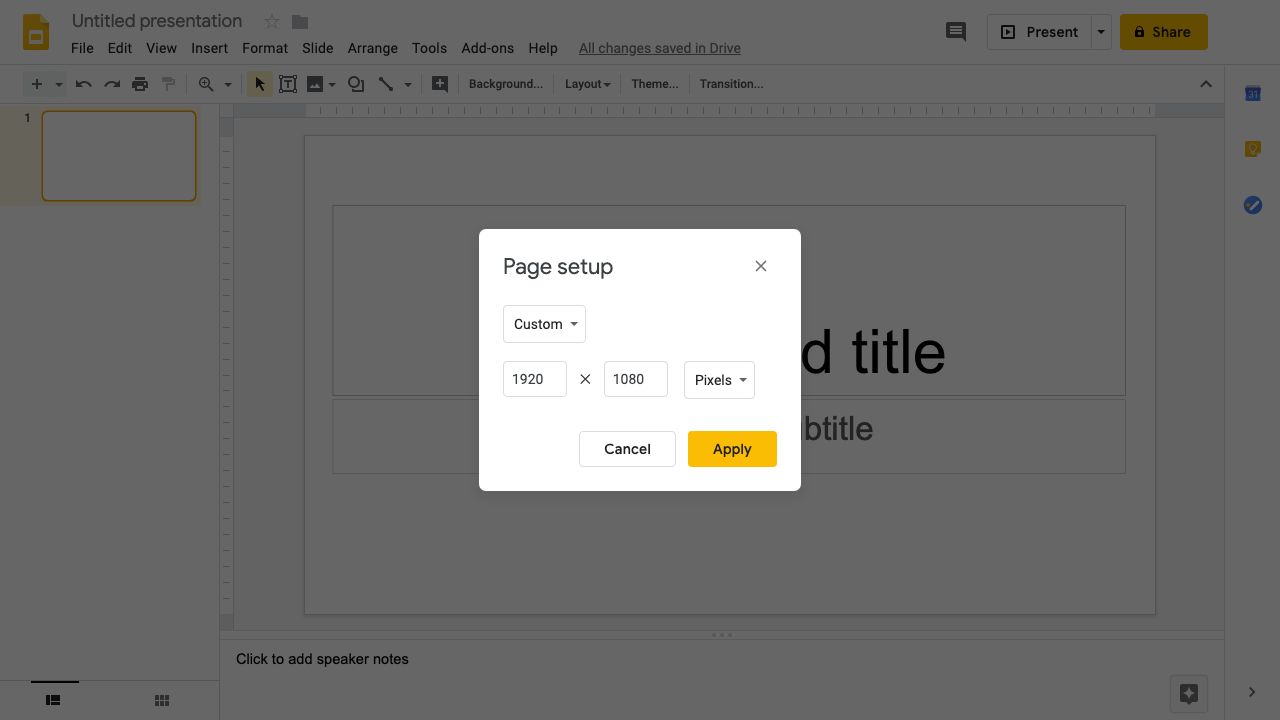Click the Print icon
The image size is (1280, 720).
(140, 84)
